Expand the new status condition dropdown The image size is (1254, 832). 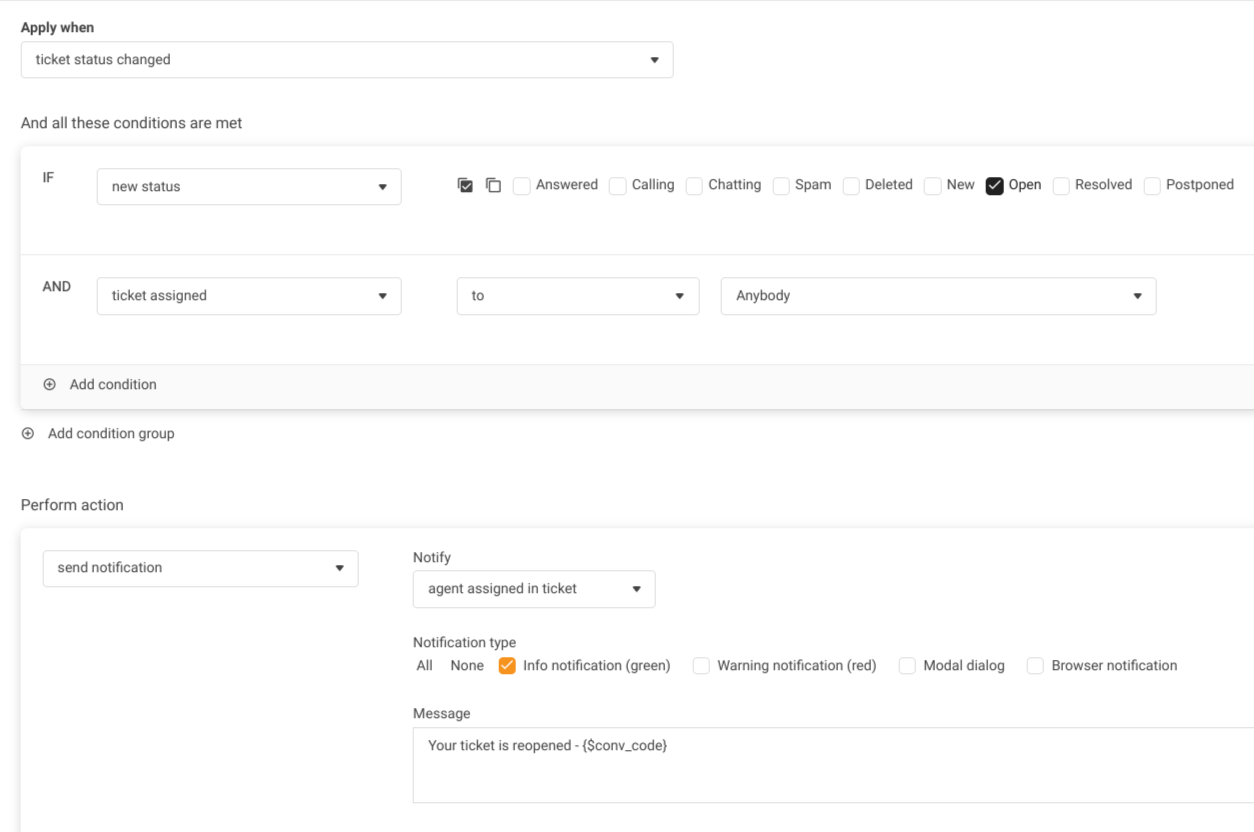pos(249,187)
